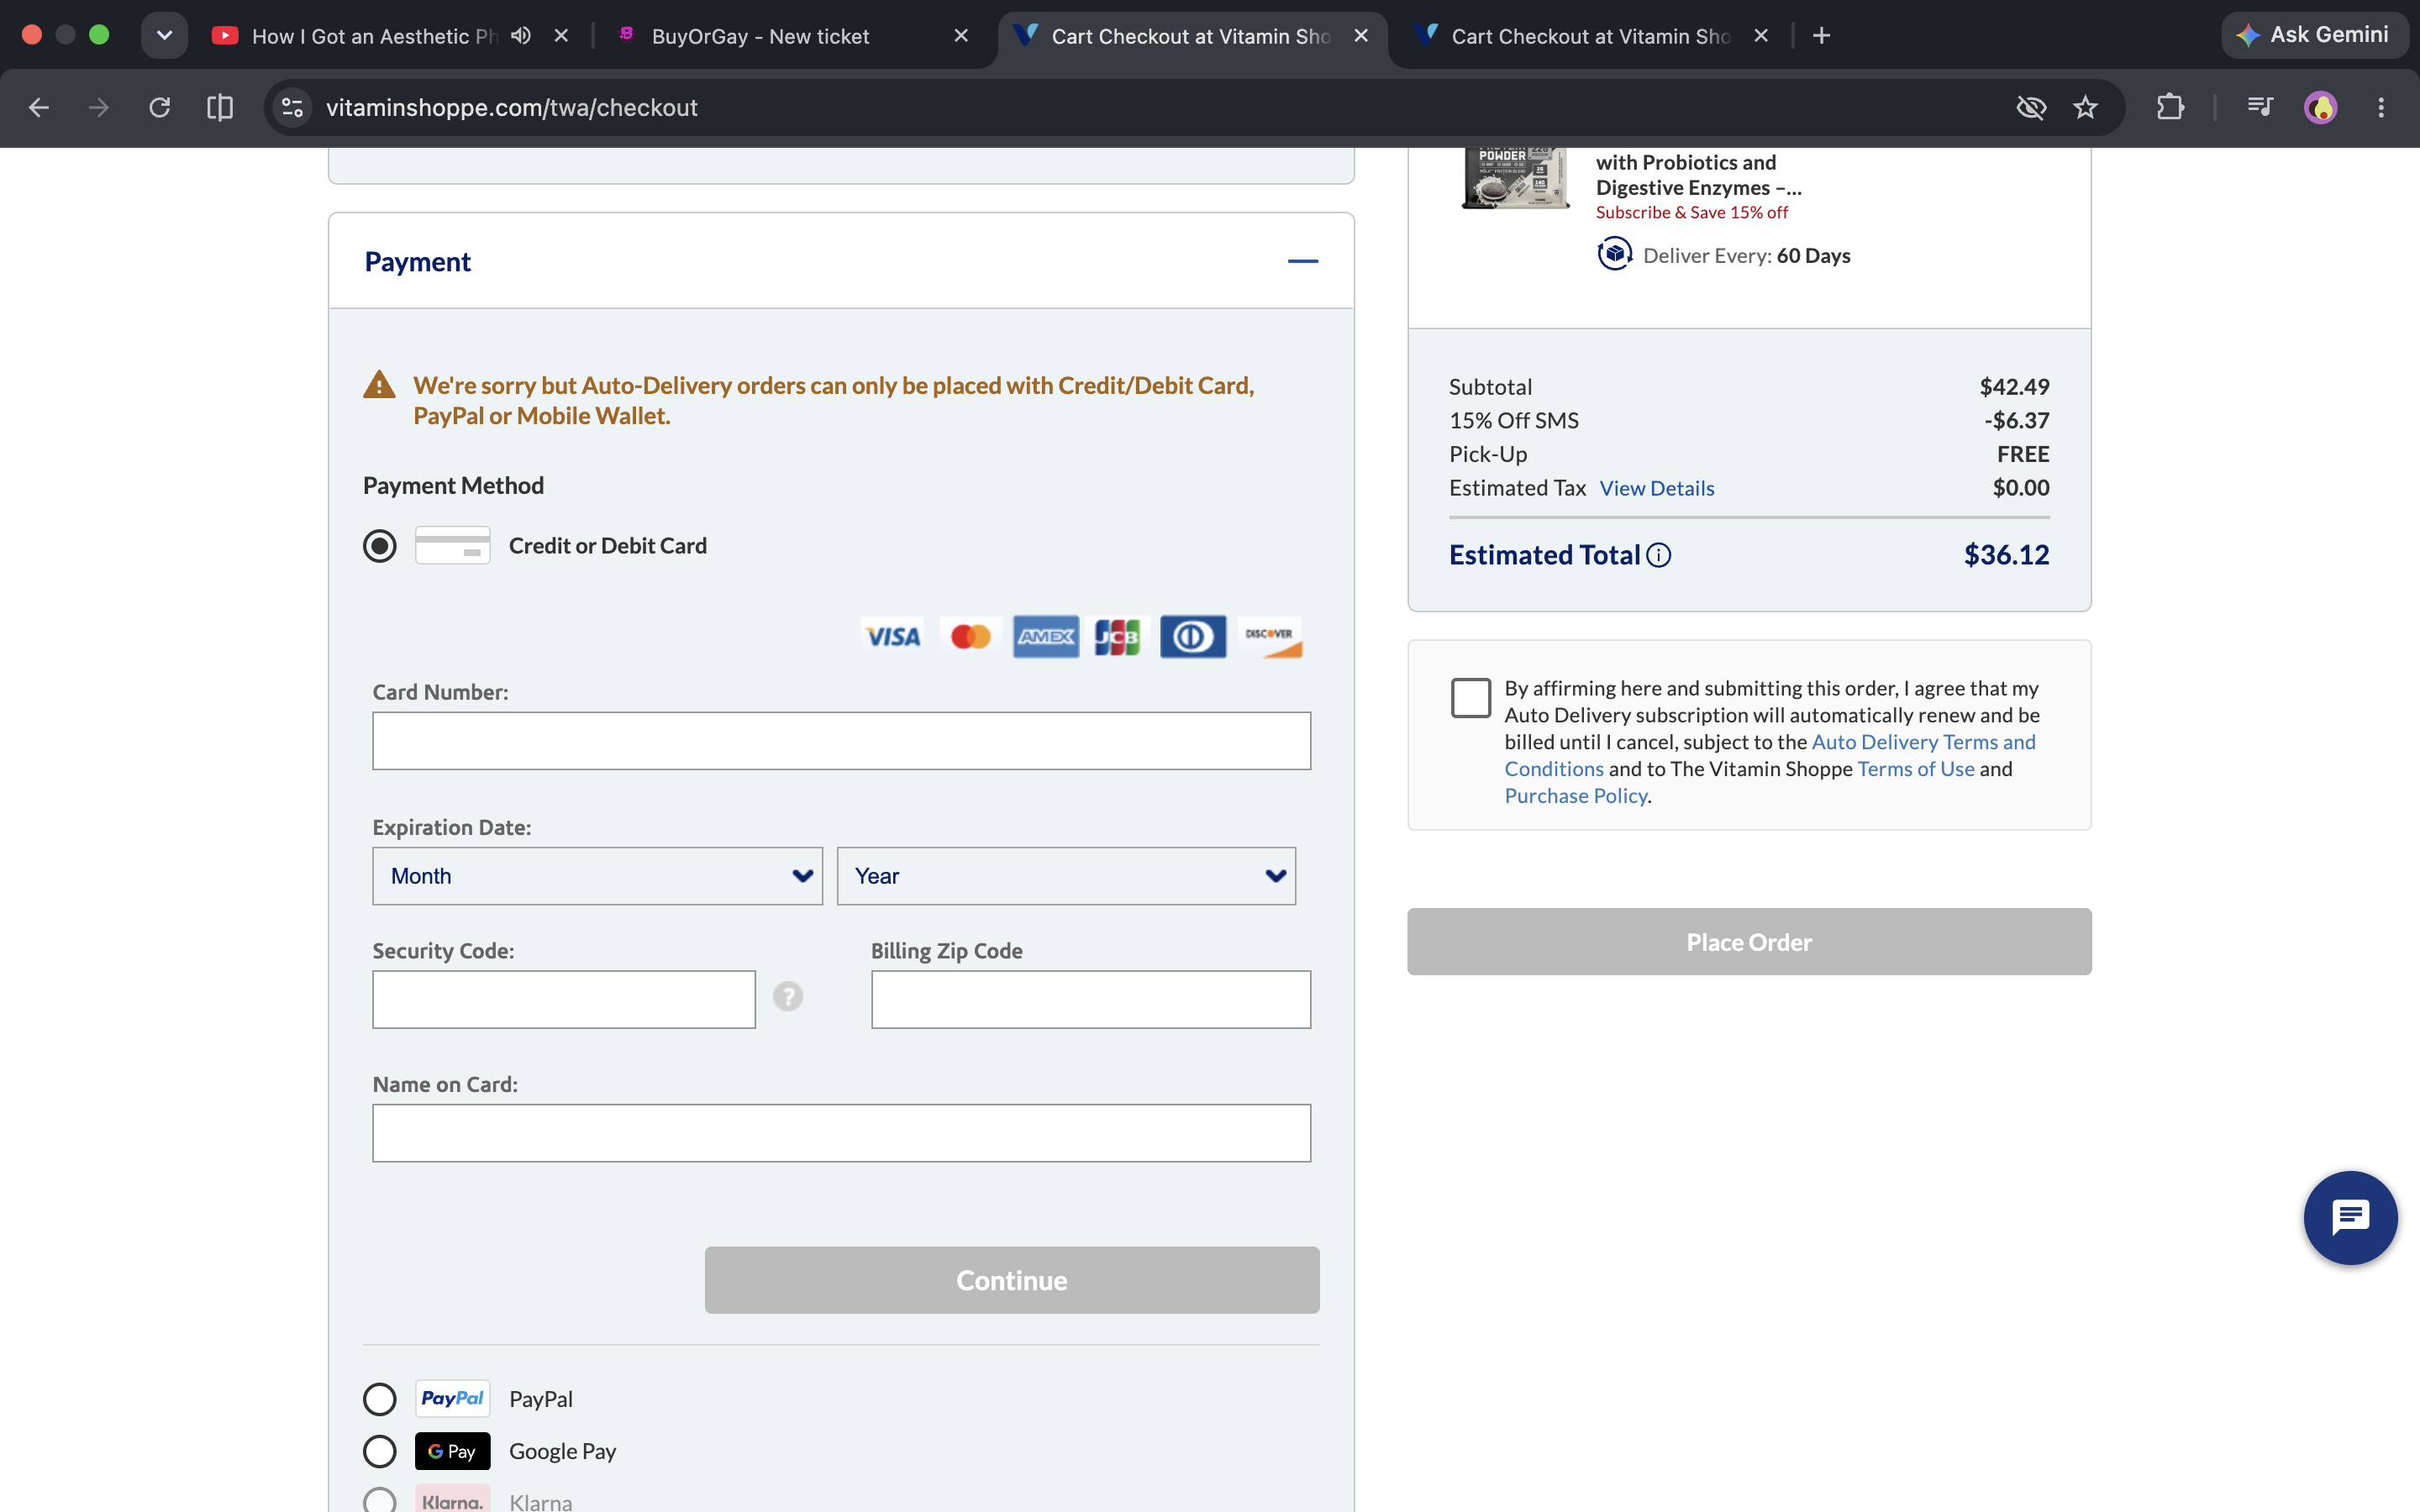
Task: Click the Visa card logo
Action: [893, 637]
